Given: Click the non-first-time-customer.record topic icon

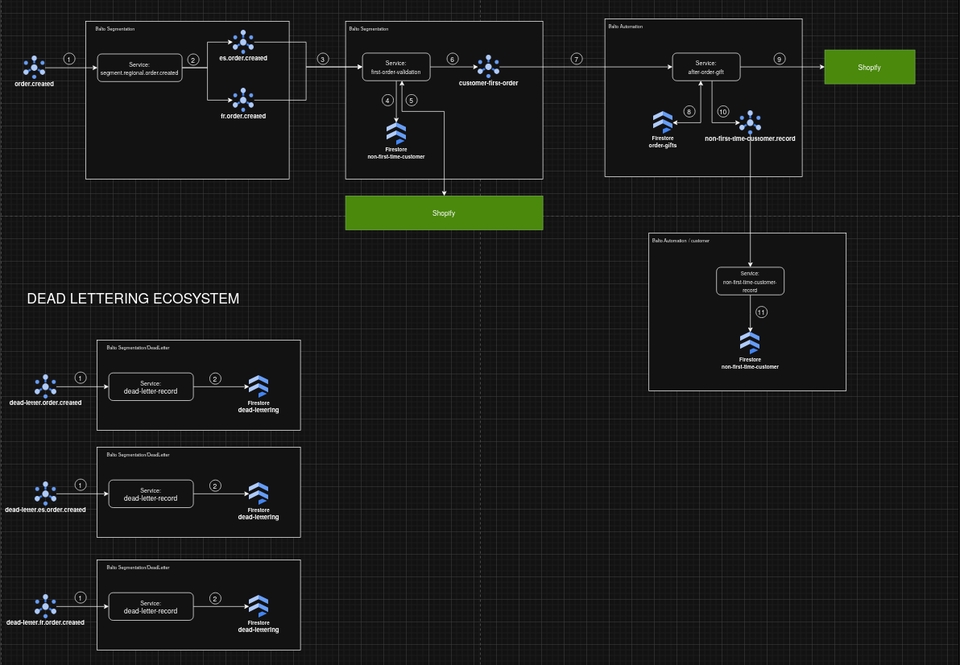Looking at the screenshot, I should click(750, 122).
